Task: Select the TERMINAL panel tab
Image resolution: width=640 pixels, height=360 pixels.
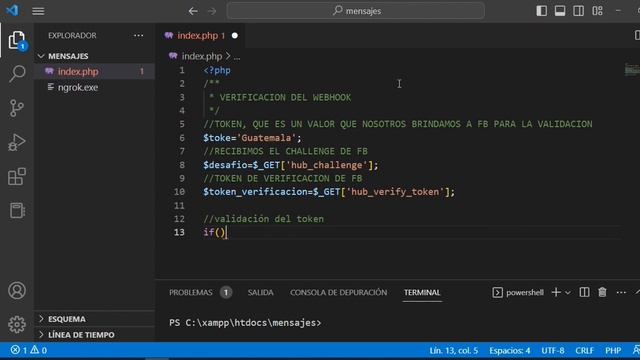Action: click(422, 292)
